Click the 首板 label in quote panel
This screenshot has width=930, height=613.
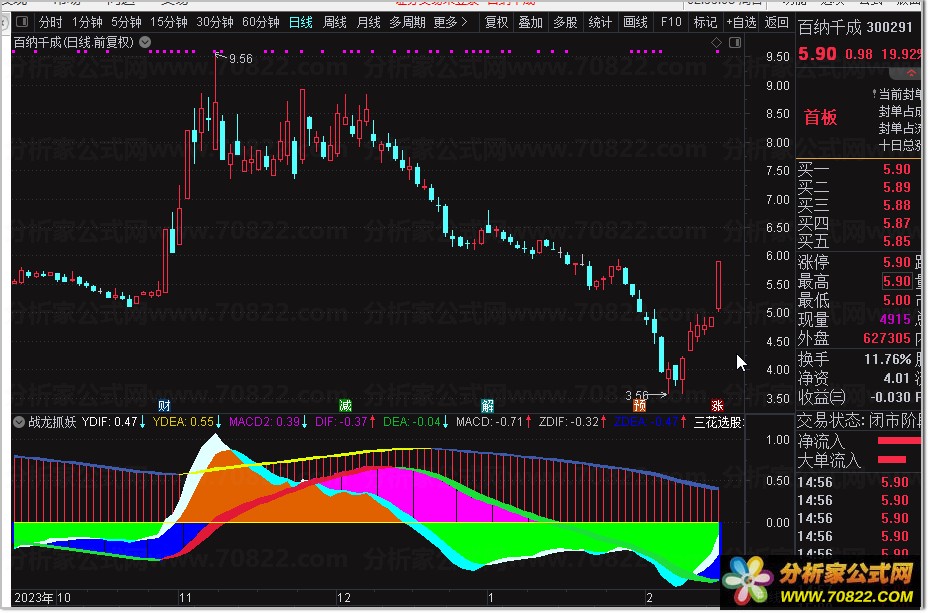[820, 117]
